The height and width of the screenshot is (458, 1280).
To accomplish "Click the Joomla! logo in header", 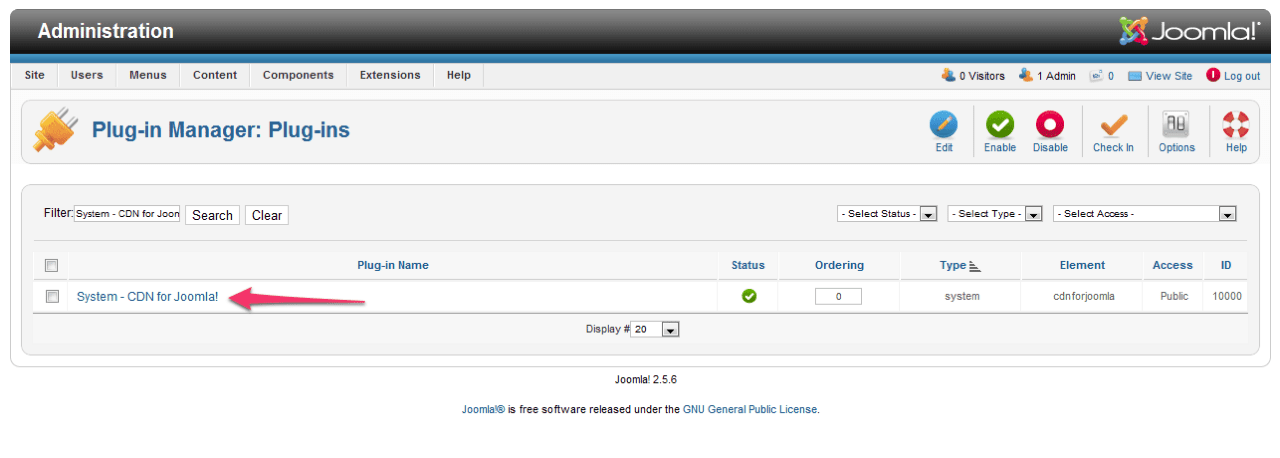I will [1189, 31].
